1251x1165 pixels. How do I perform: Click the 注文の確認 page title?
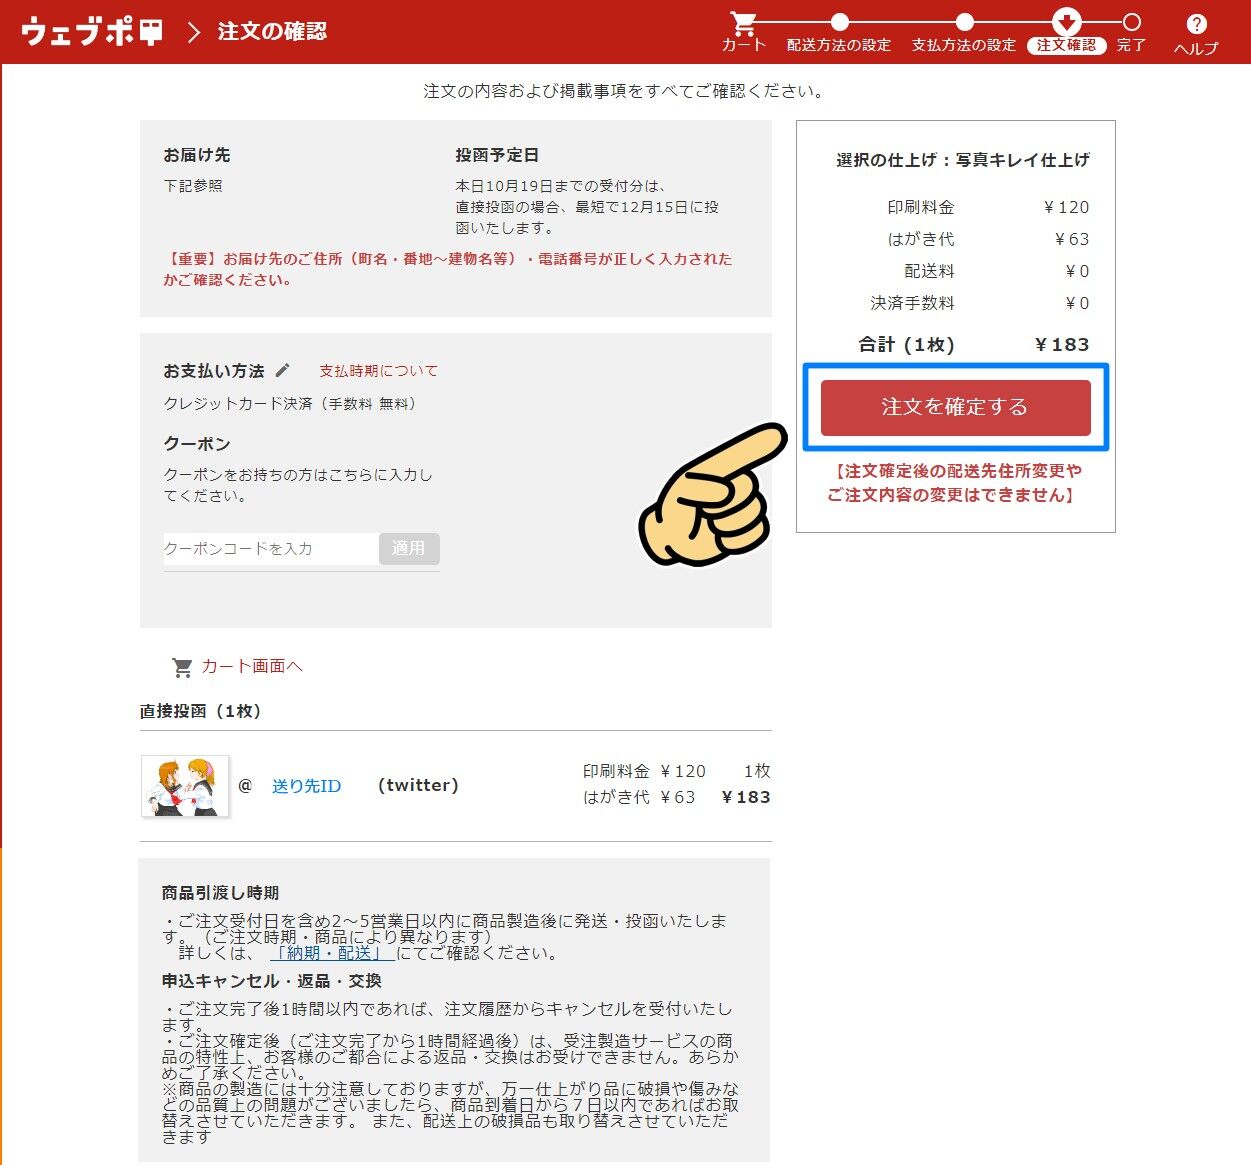[272, 31]
